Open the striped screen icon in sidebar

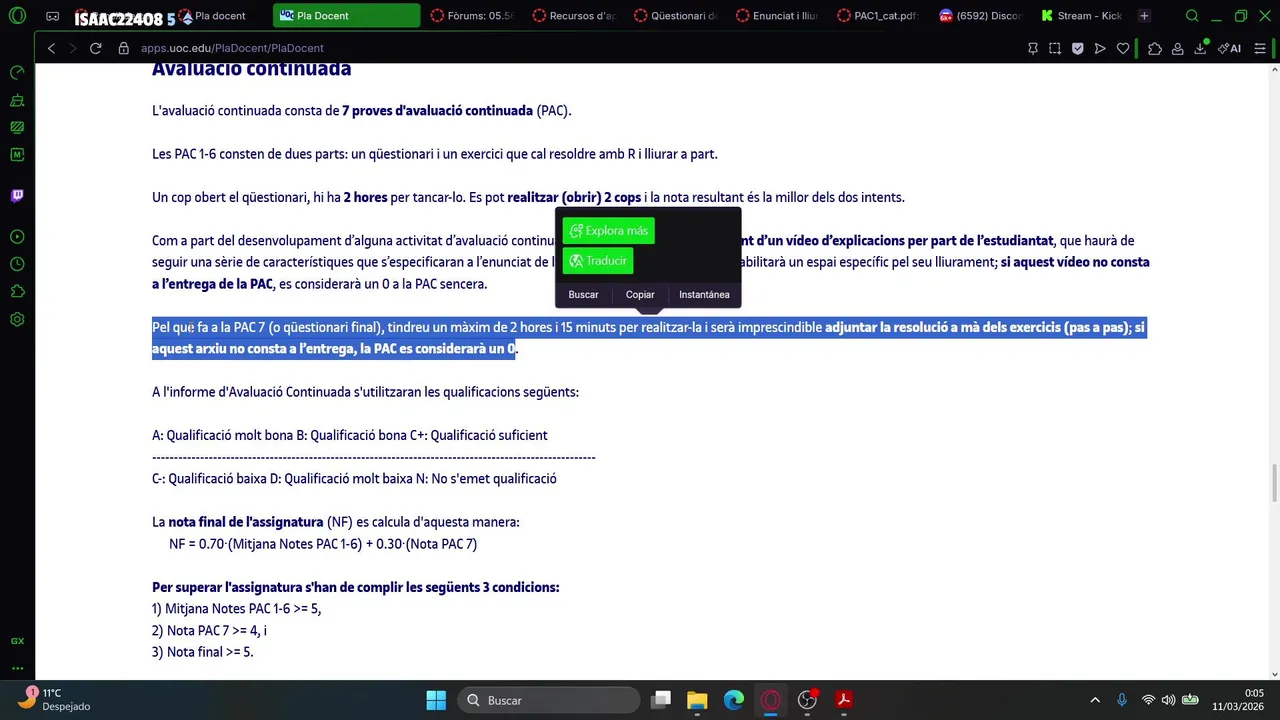(17, 127)
